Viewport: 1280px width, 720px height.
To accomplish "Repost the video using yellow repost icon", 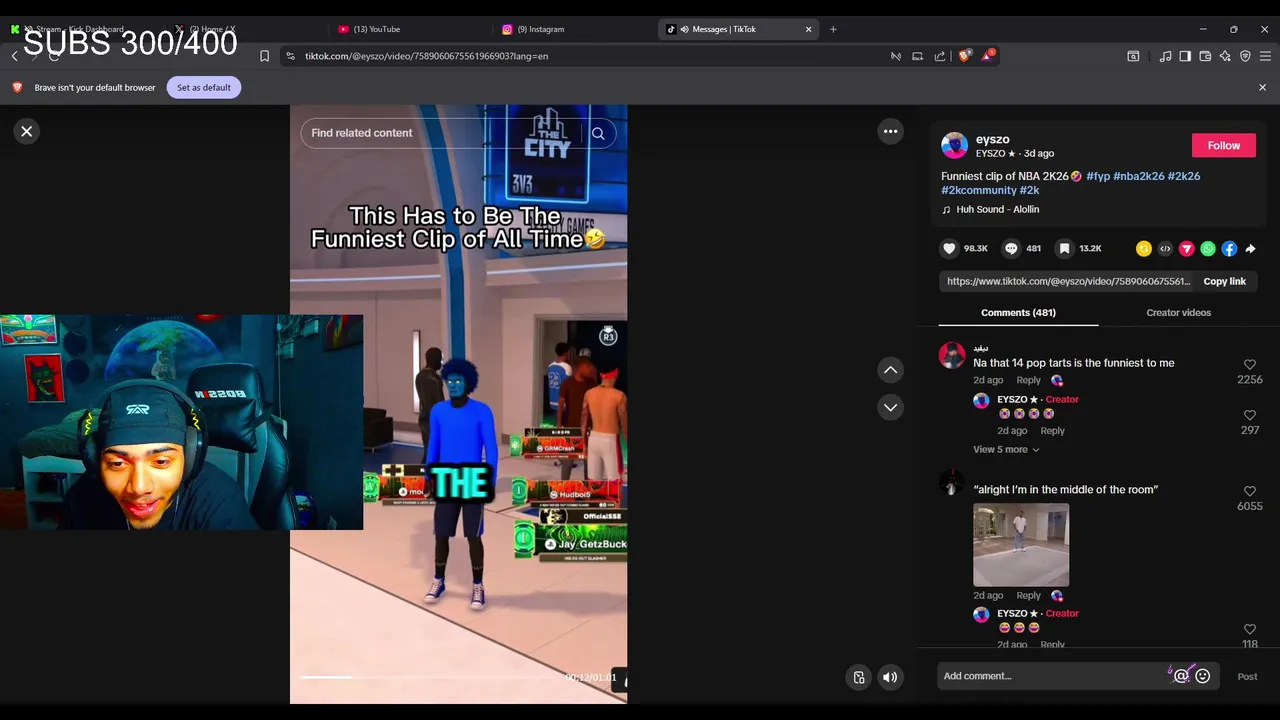I will (x=1143, y=249).
